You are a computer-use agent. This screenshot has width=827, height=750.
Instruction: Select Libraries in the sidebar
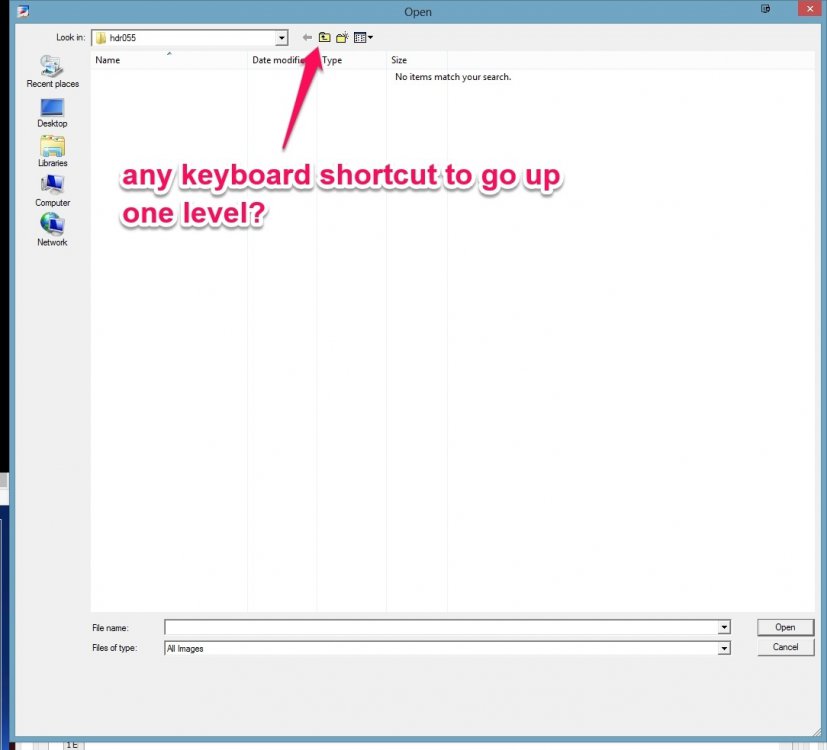pos(51,150)
